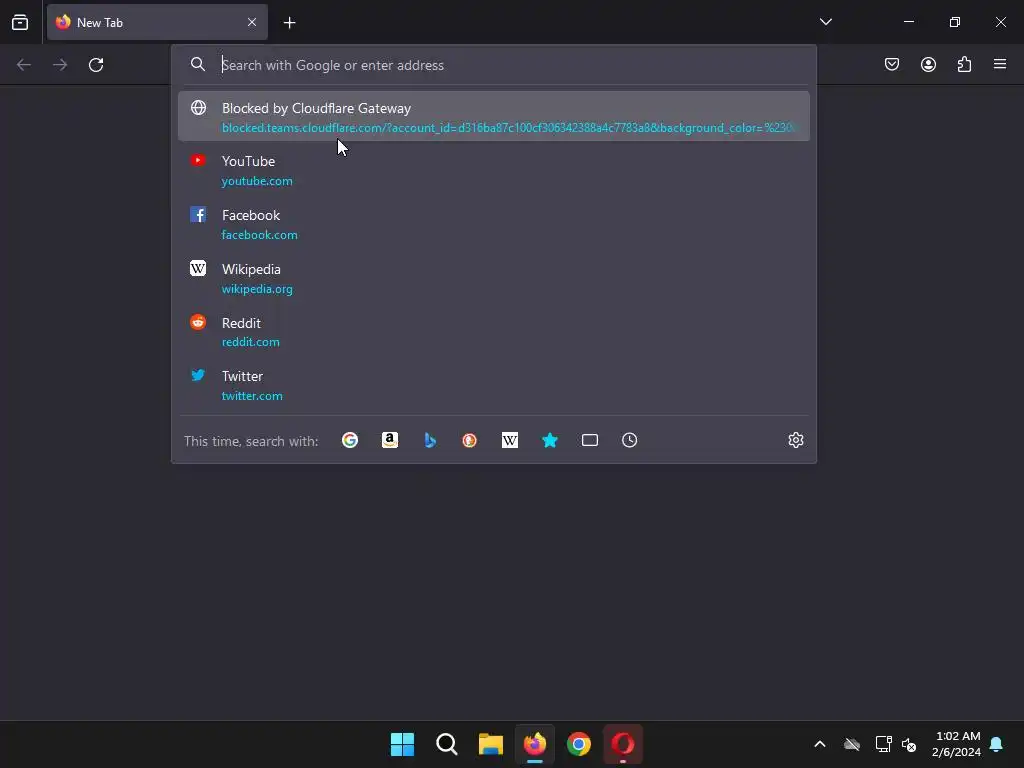Open the application hamburger menu
This screenshot has width=1024, height=768.
point(1000,64)
